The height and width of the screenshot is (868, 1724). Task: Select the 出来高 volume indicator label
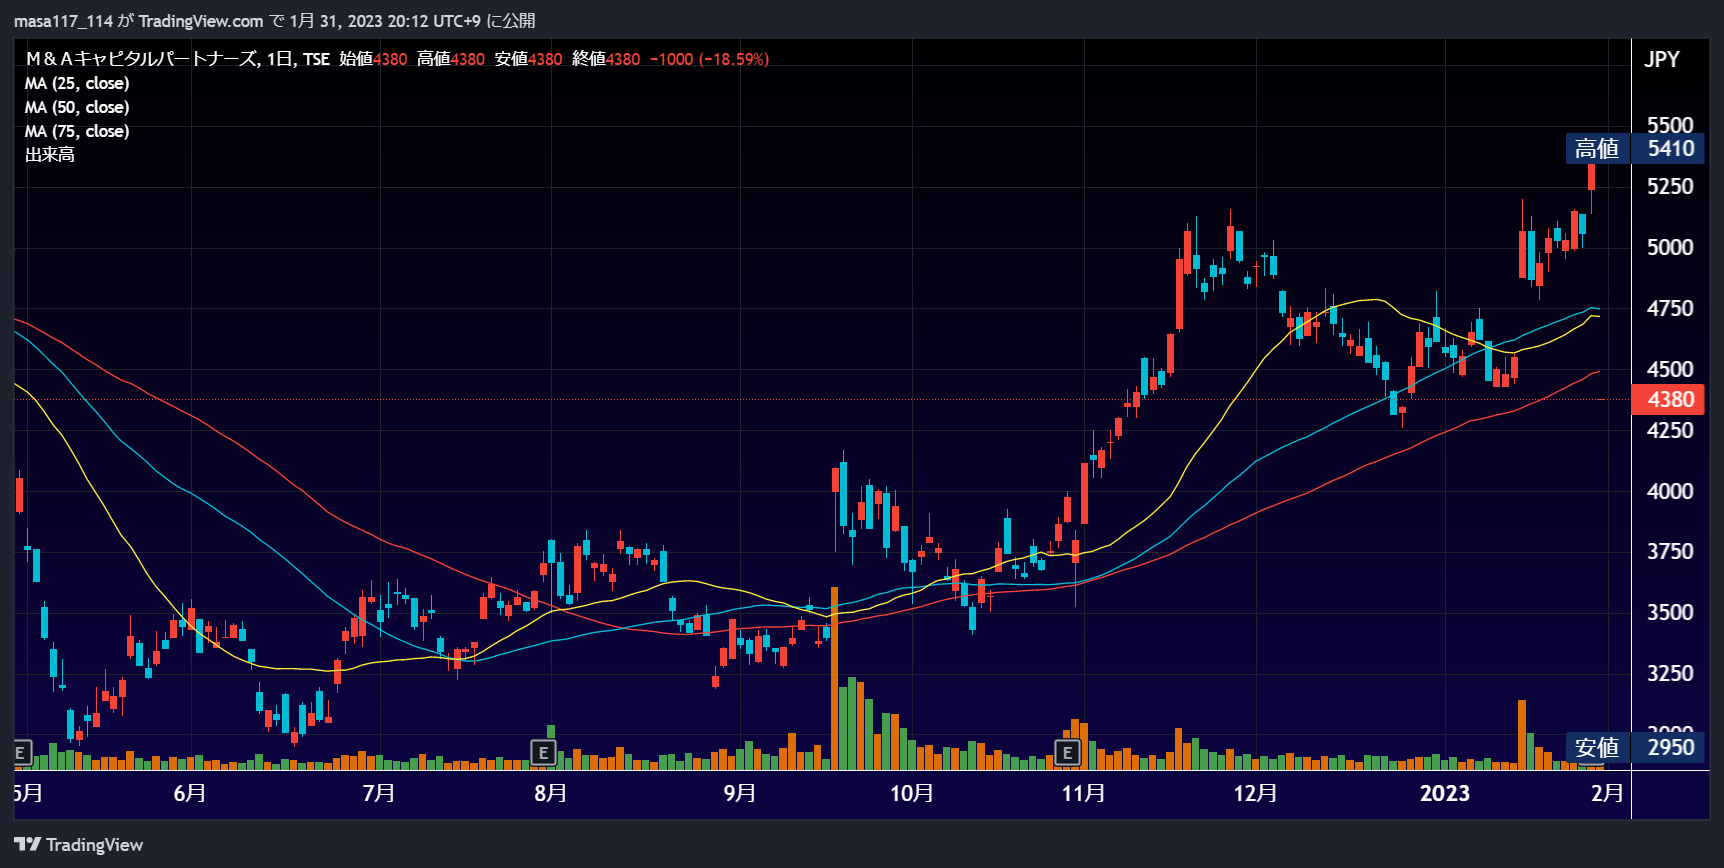(x=50, y=155)
